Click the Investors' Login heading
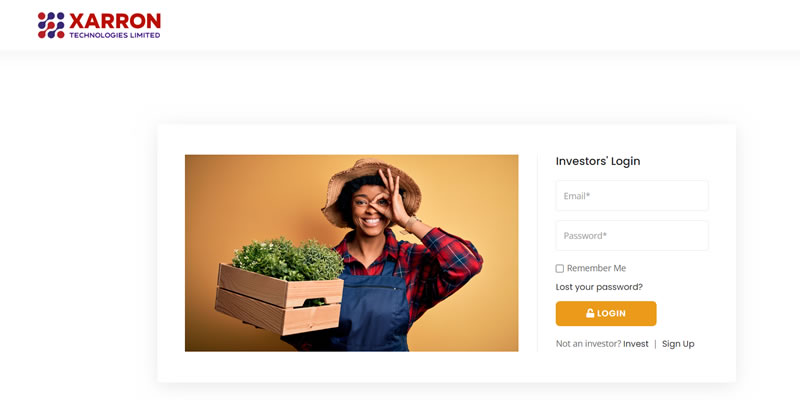The image size is (800, 400). [x=598, y=161]
